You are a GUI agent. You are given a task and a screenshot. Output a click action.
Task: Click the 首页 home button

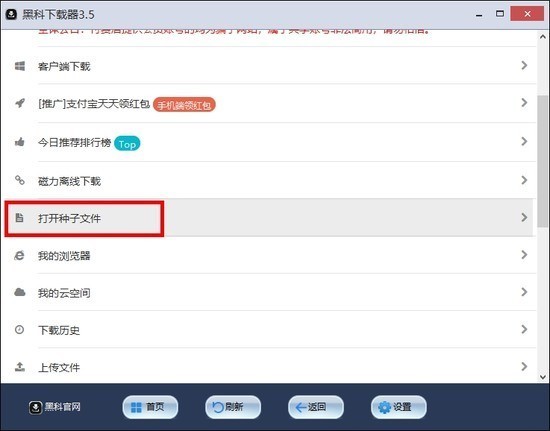tap(150, 407)
